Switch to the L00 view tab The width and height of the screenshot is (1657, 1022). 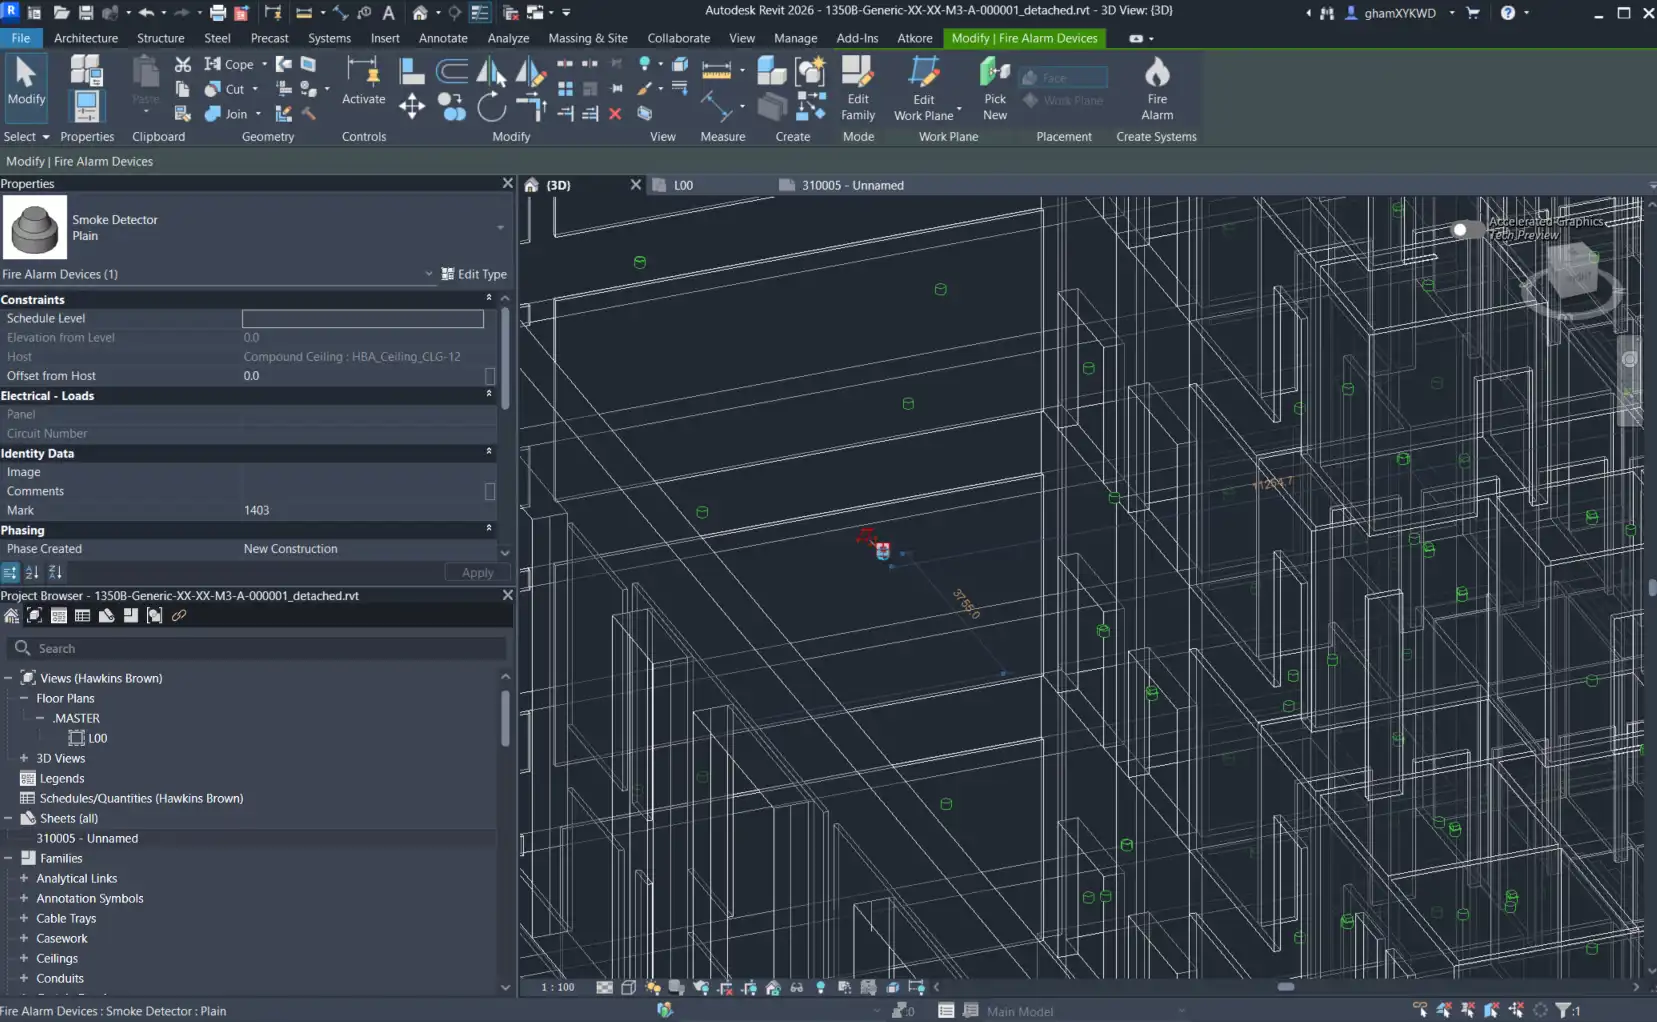(682, 185)
